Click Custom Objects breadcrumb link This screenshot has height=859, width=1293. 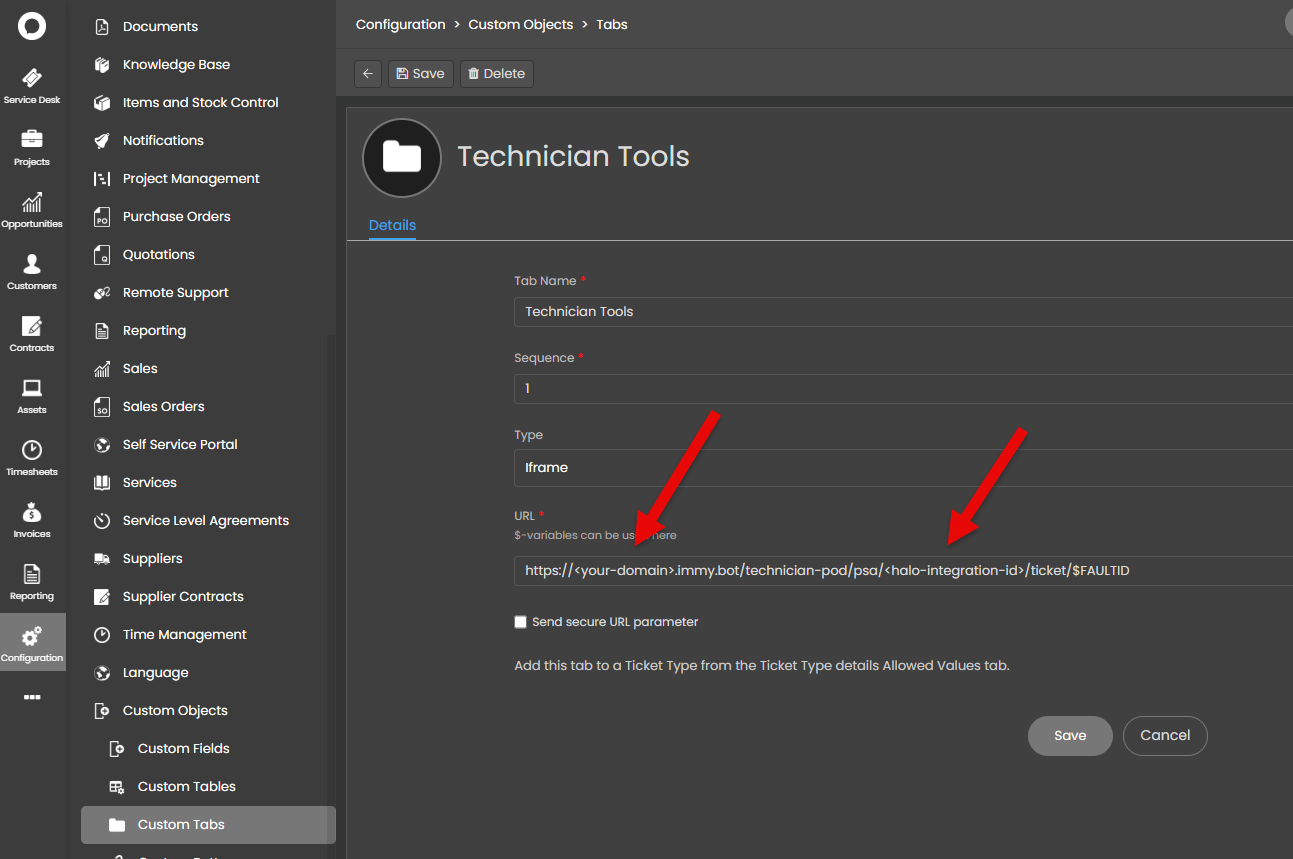pyautogui.click(x=520, y=24)
